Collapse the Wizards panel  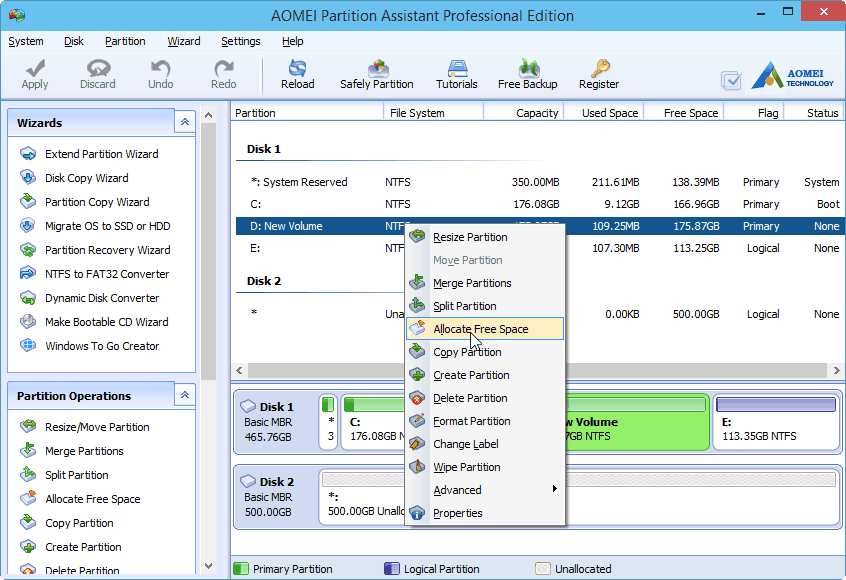(185, 122)
